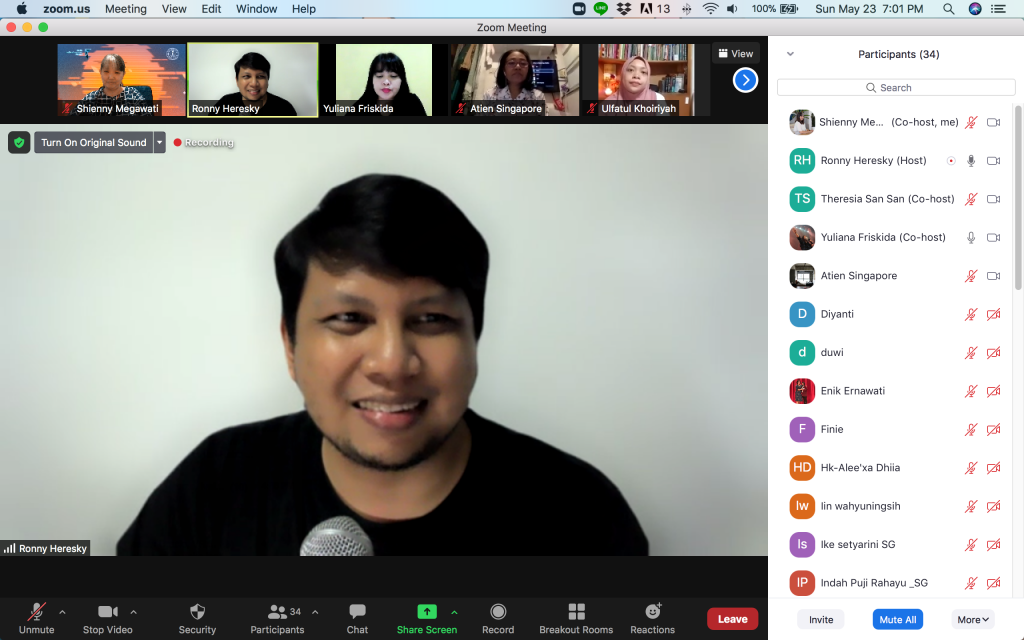Open the Security shield icon
The image size is (1024, 640).
197,612
